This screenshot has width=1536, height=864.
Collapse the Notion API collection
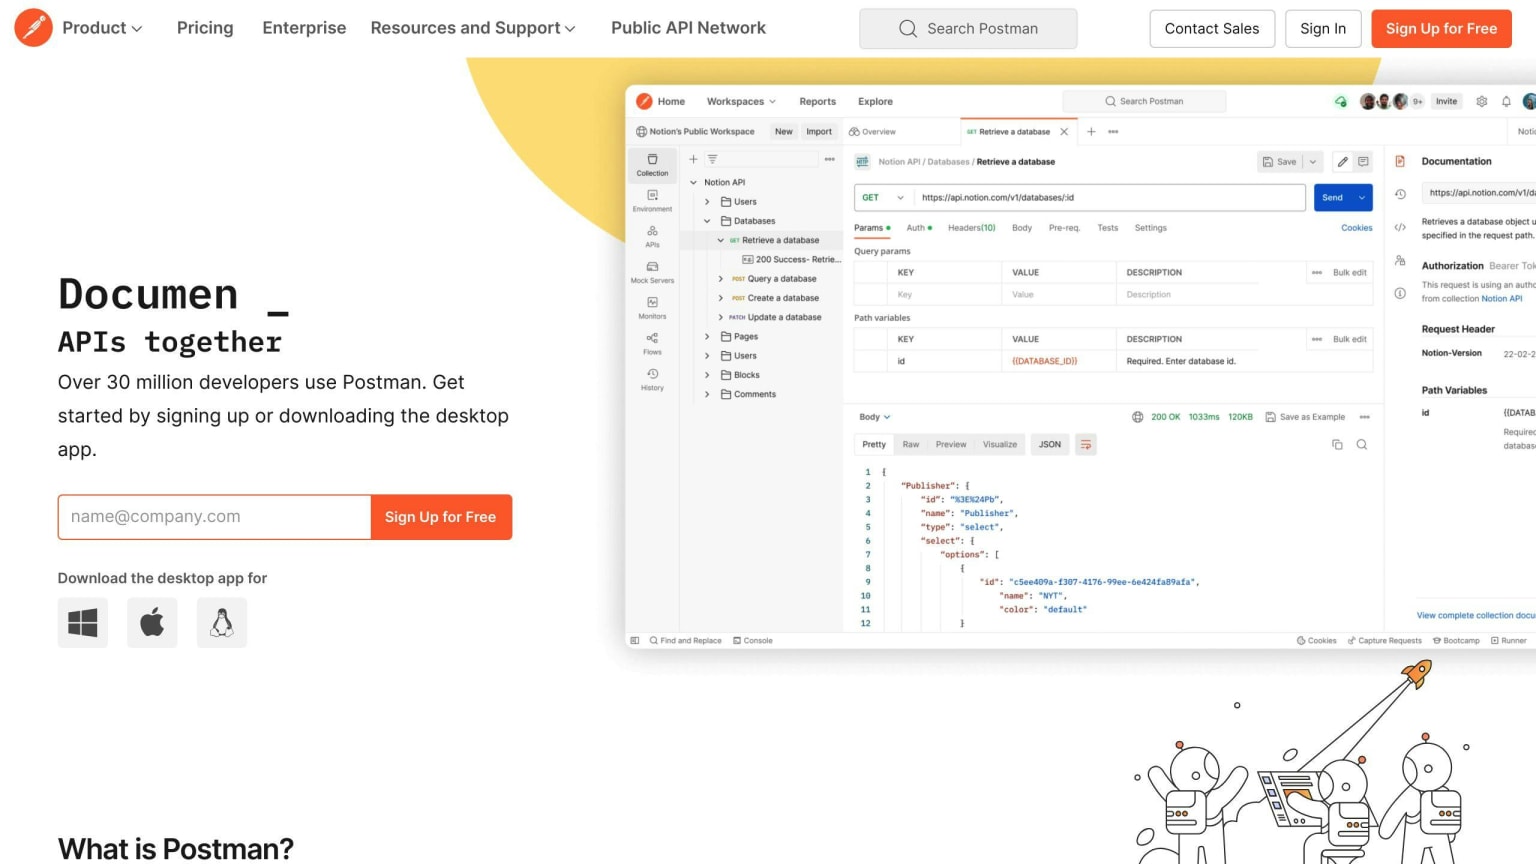(x=694, y=182)
